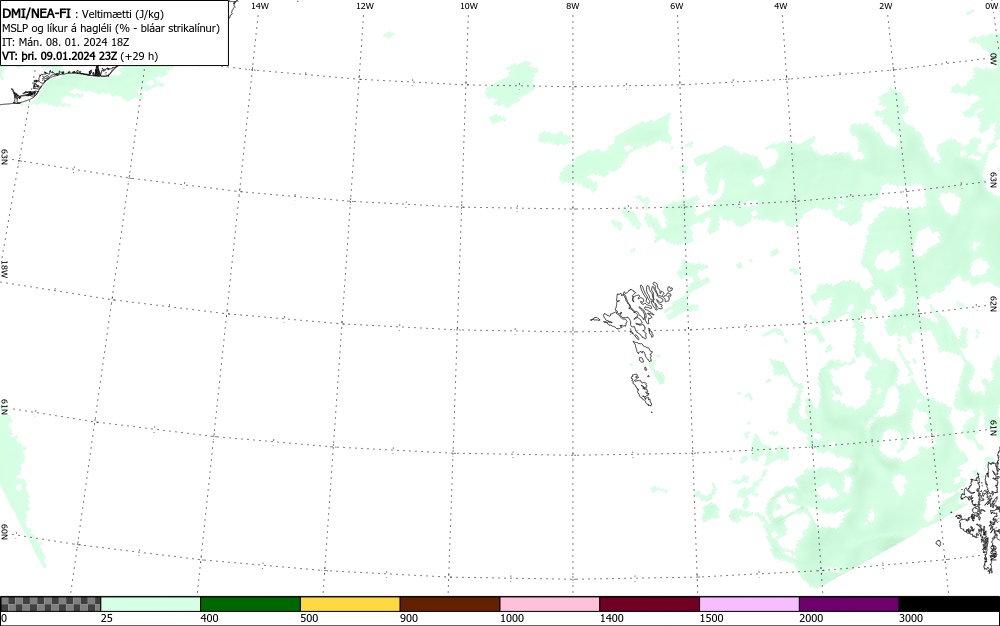
Task: Click the 'IT: Mán. 08. 01. 2024 18Z' line
Action: pyautogui.click(x=65, y=42)
